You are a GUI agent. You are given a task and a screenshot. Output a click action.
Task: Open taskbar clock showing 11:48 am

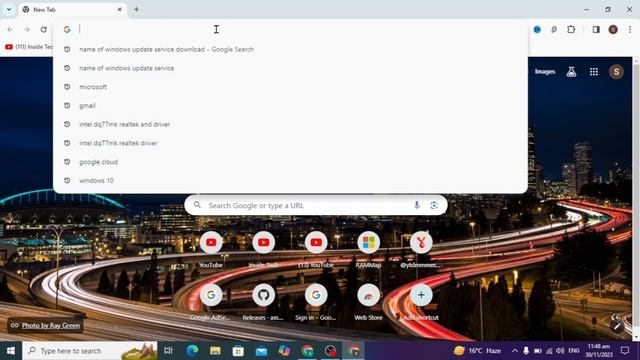click(x=599, y=351)
